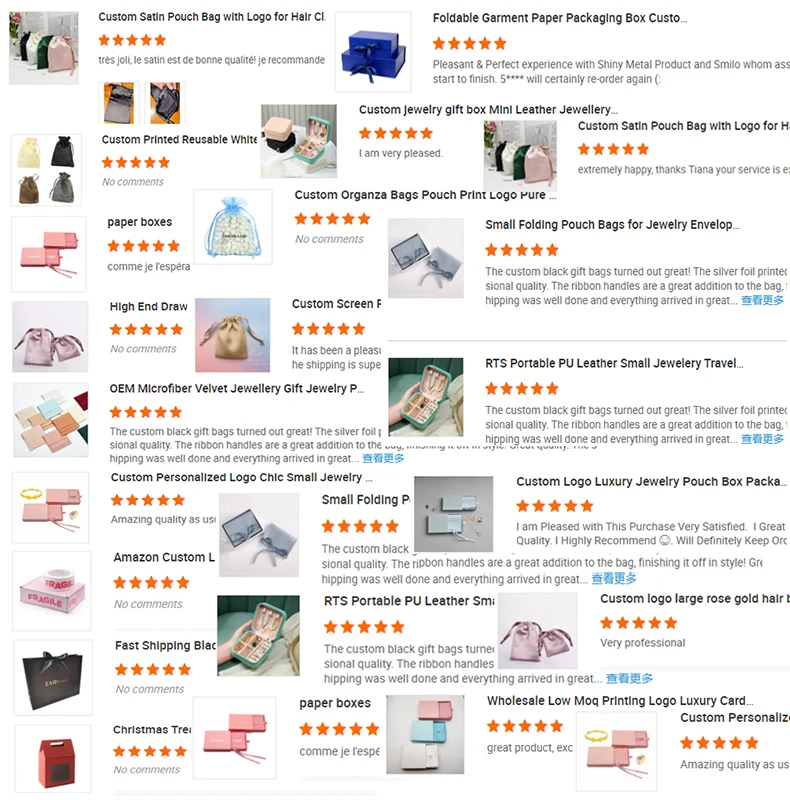Viewport: 790px width, 800px height.
Task: Open Custom Jewelry gift box Mini Leather title
Action: (x=488, y=110)
